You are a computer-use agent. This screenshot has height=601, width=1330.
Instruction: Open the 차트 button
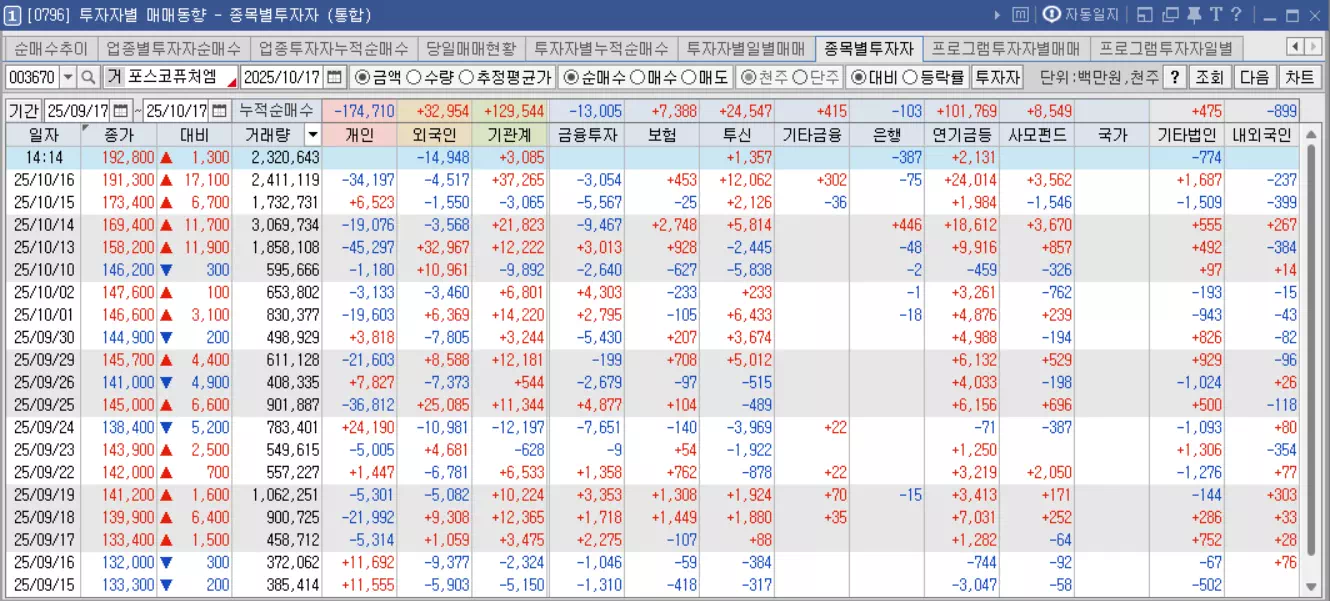pos(1300,75)
